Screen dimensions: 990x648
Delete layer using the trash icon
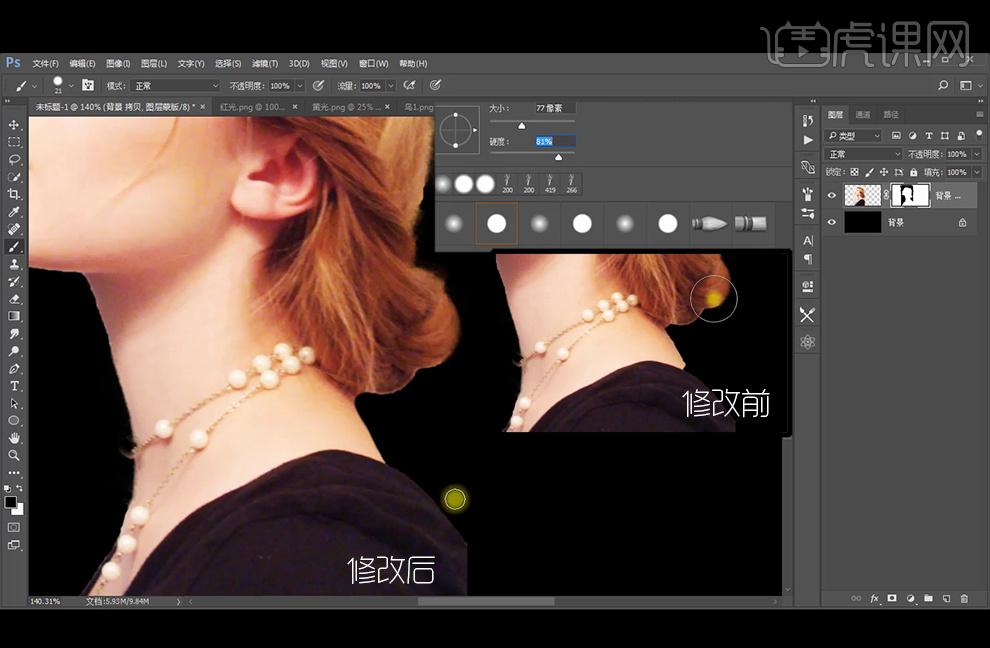(x=964, y=598)
